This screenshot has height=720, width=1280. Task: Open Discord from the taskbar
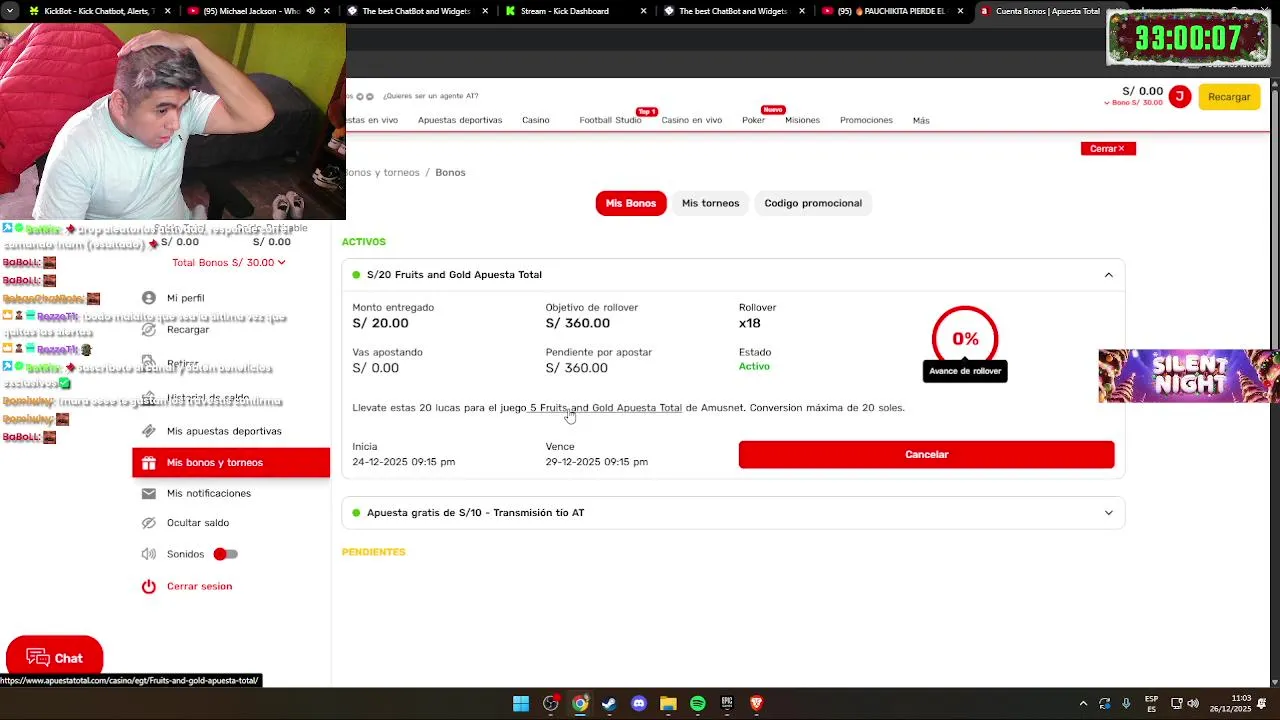click(639, 704)
